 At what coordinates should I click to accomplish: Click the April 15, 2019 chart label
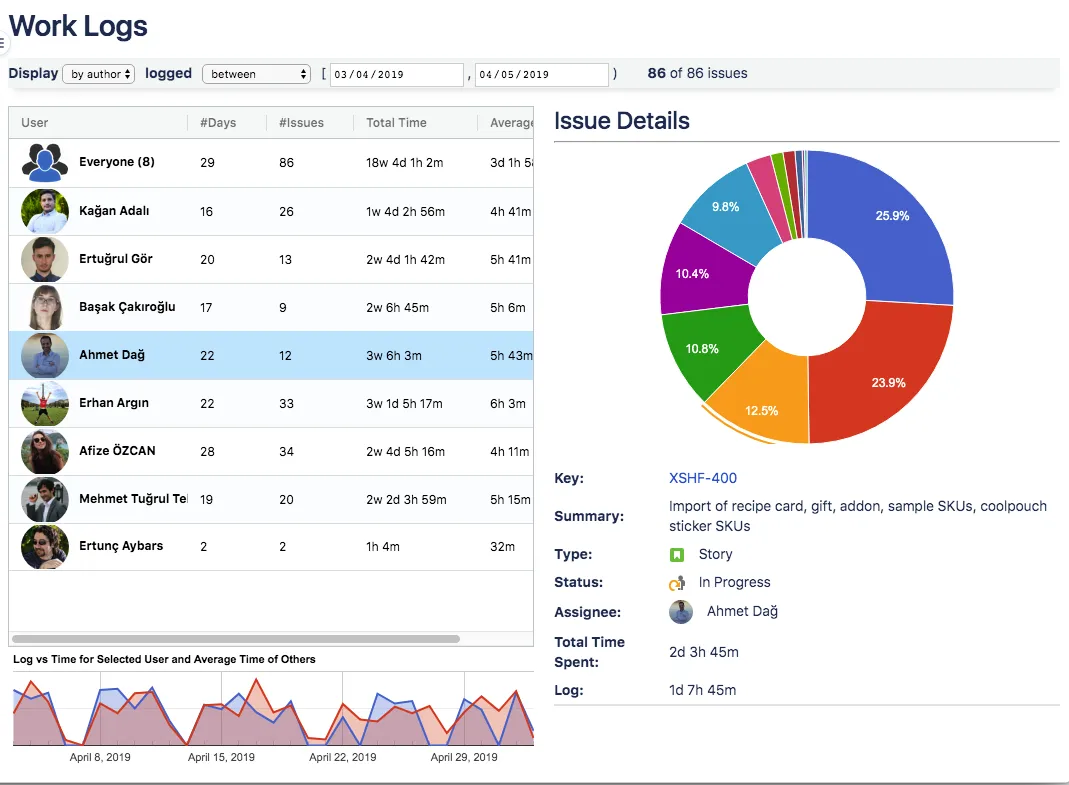pos(221,757)
